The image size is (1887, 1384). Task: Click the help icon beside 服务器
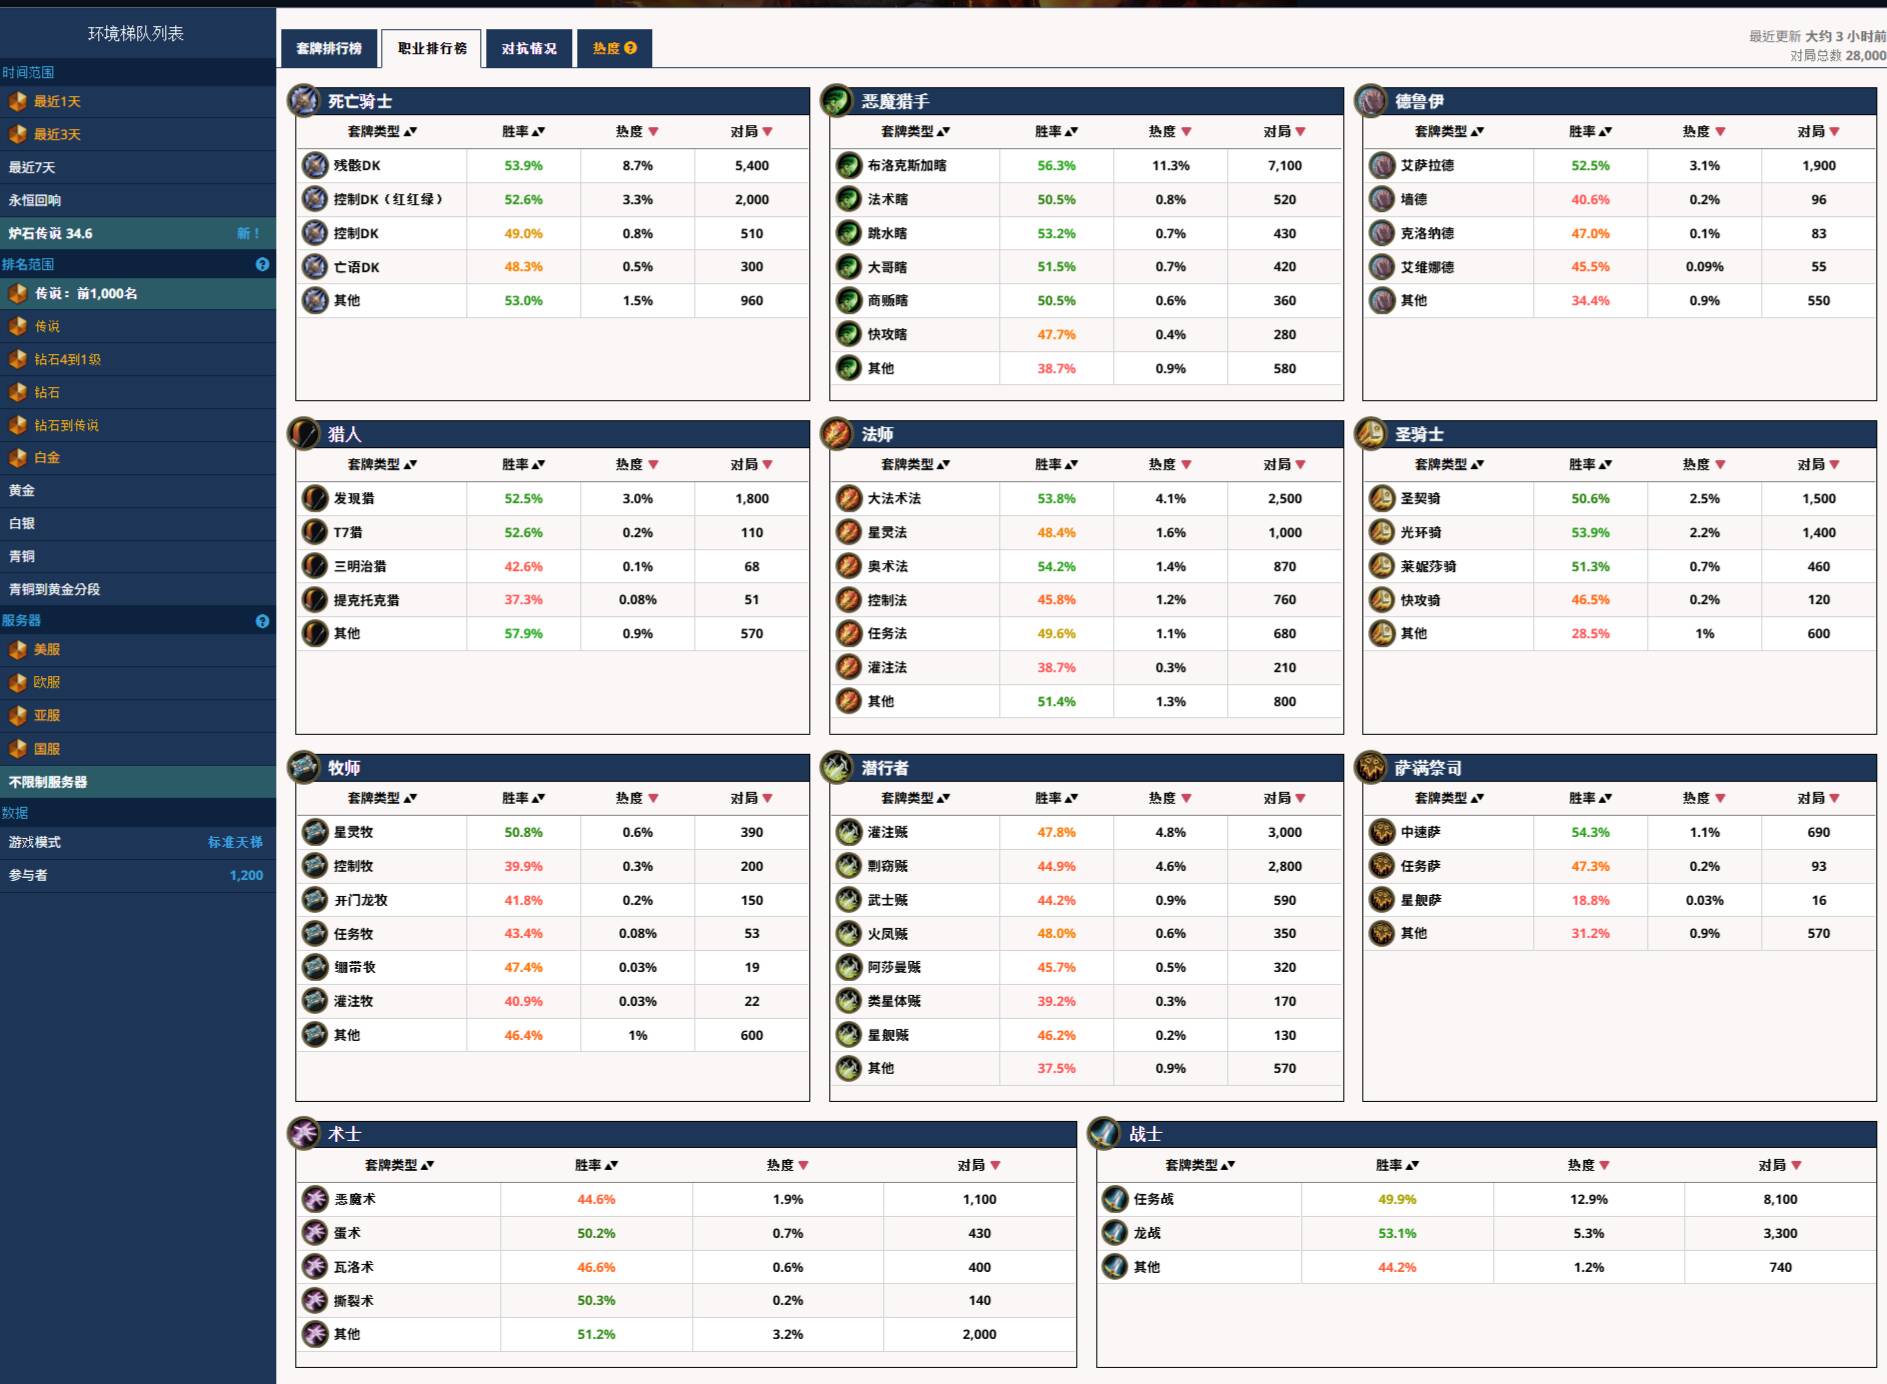tap(262, 621)
